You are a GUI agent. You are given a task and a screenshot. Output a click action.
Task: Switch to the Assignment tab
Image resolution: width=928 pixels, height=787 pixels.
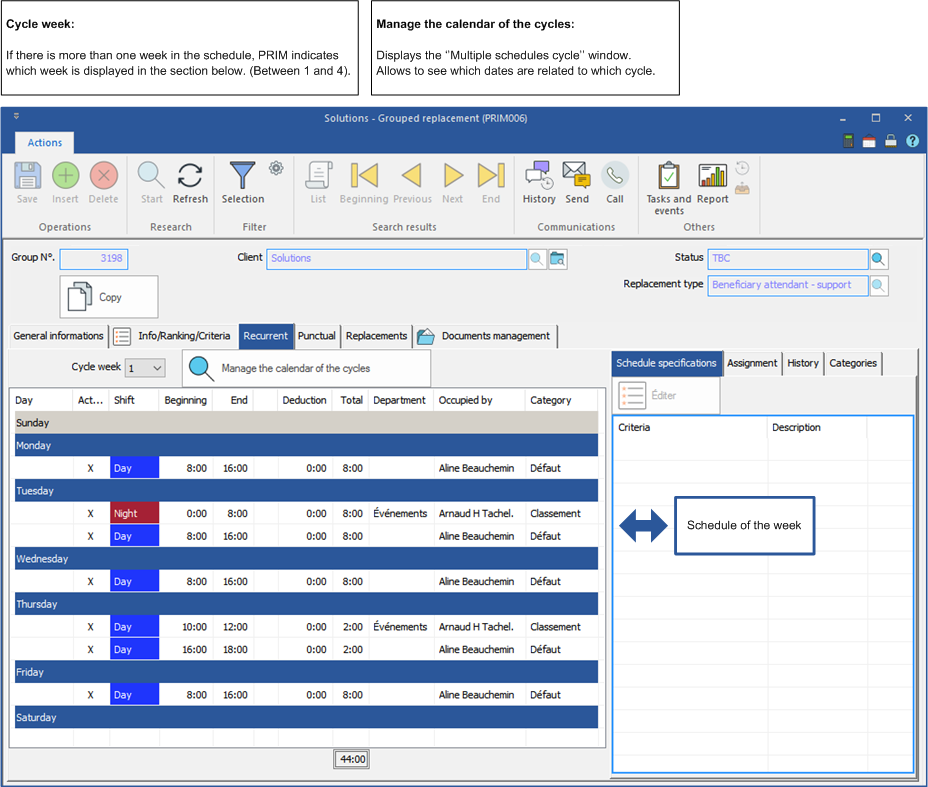[x=752, y=363]
